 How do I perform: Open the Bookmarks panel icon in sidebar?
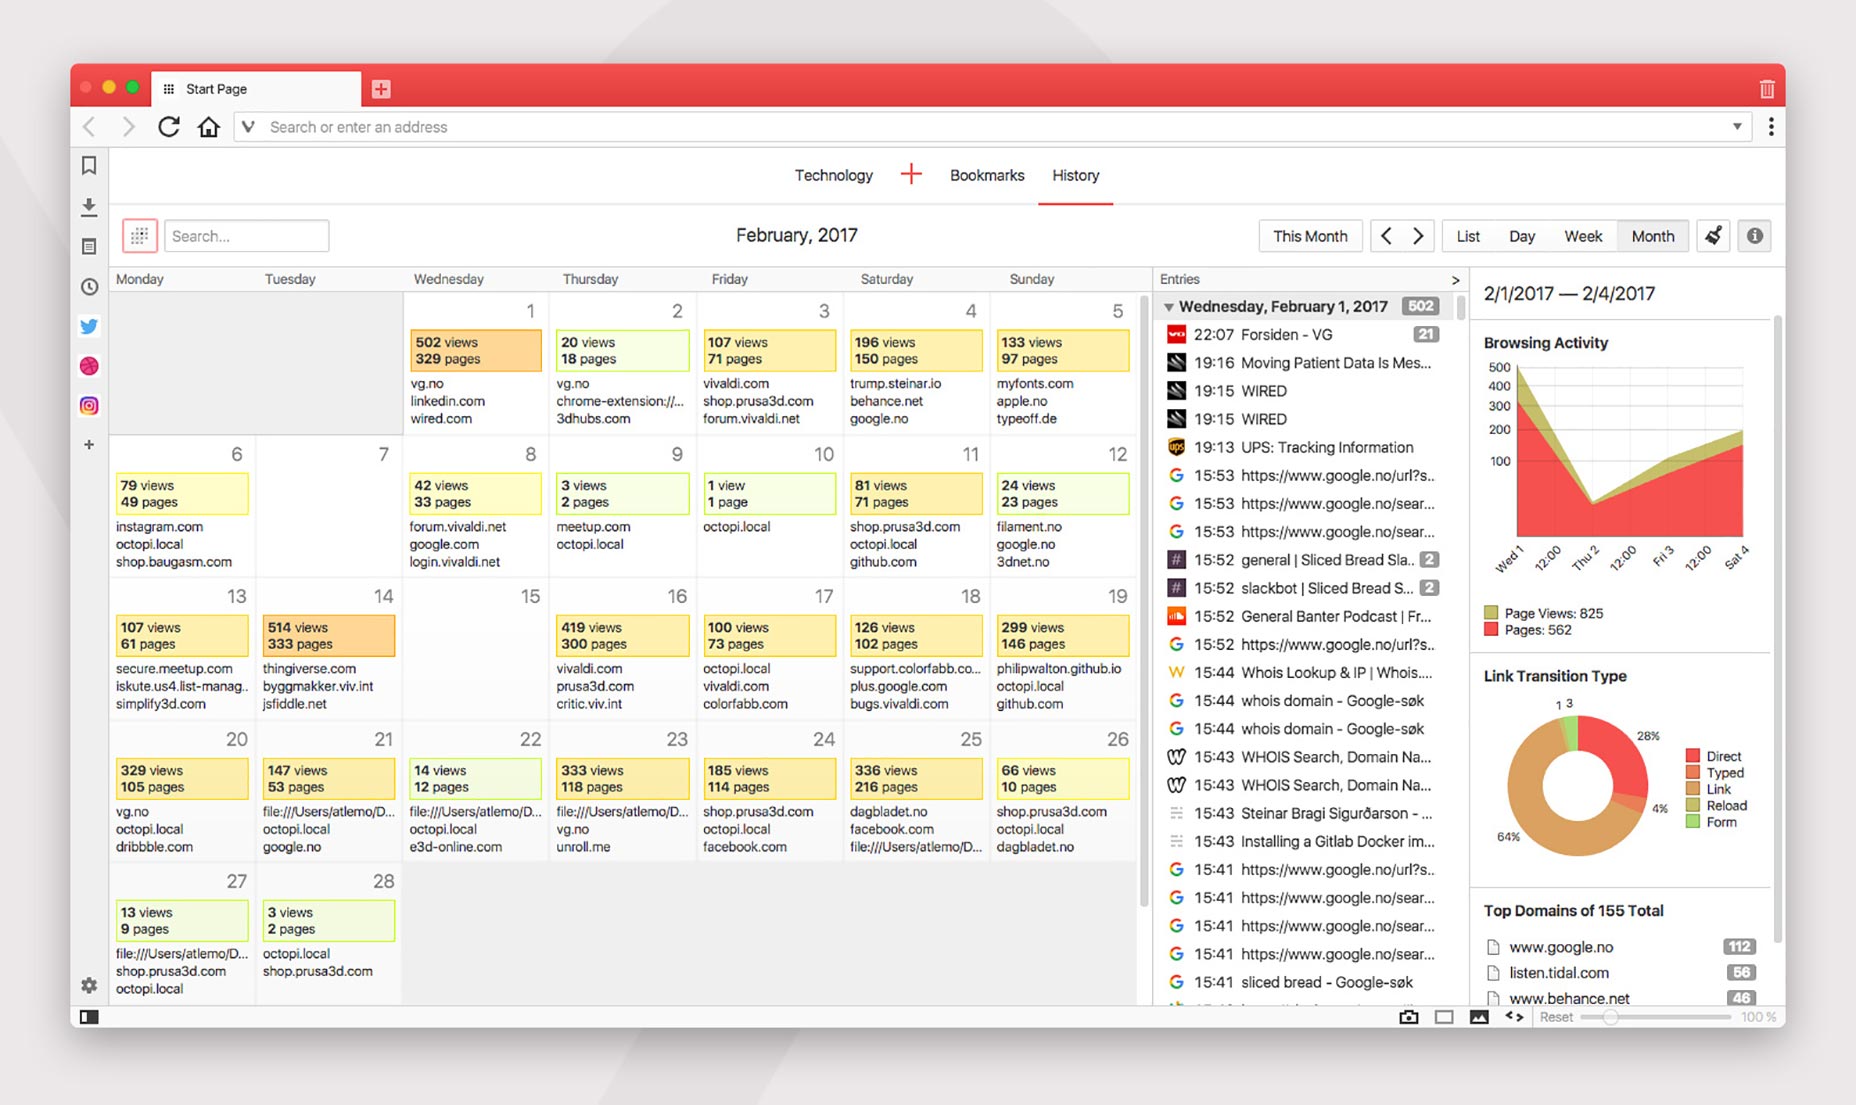89,166
